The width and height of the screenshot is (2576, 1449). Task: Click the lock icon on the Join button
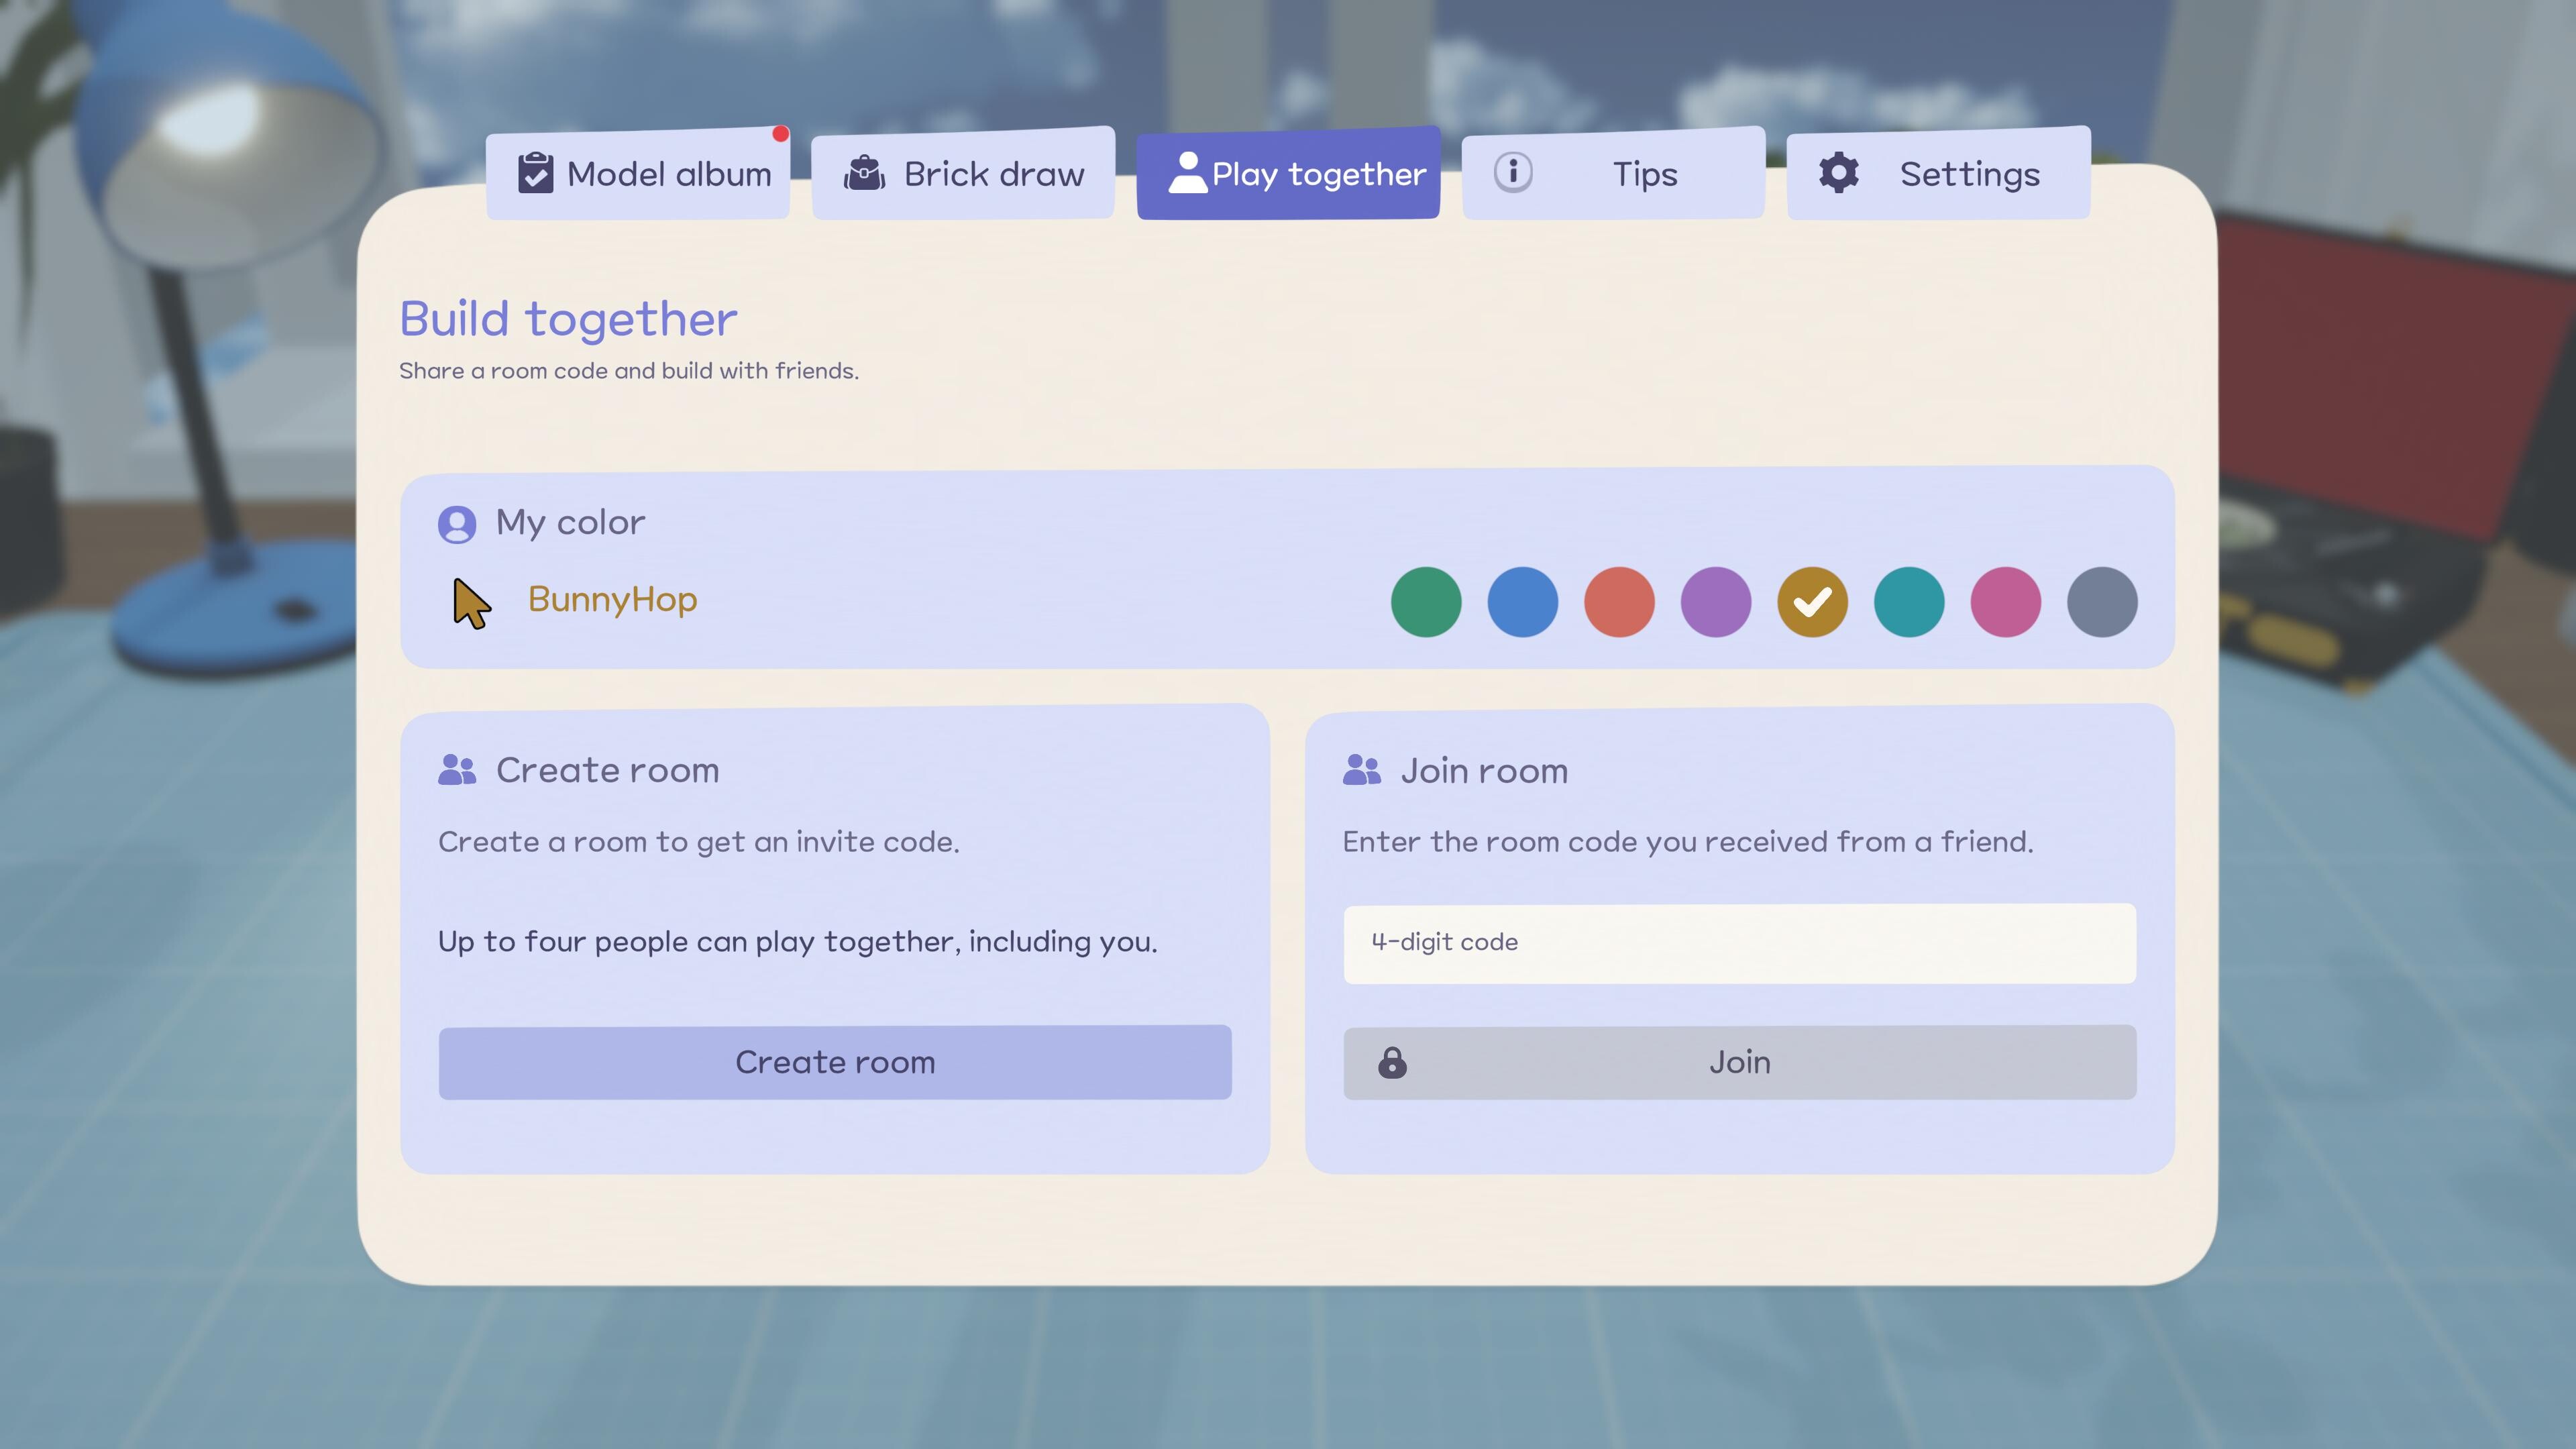[x=1392, y=1062]
